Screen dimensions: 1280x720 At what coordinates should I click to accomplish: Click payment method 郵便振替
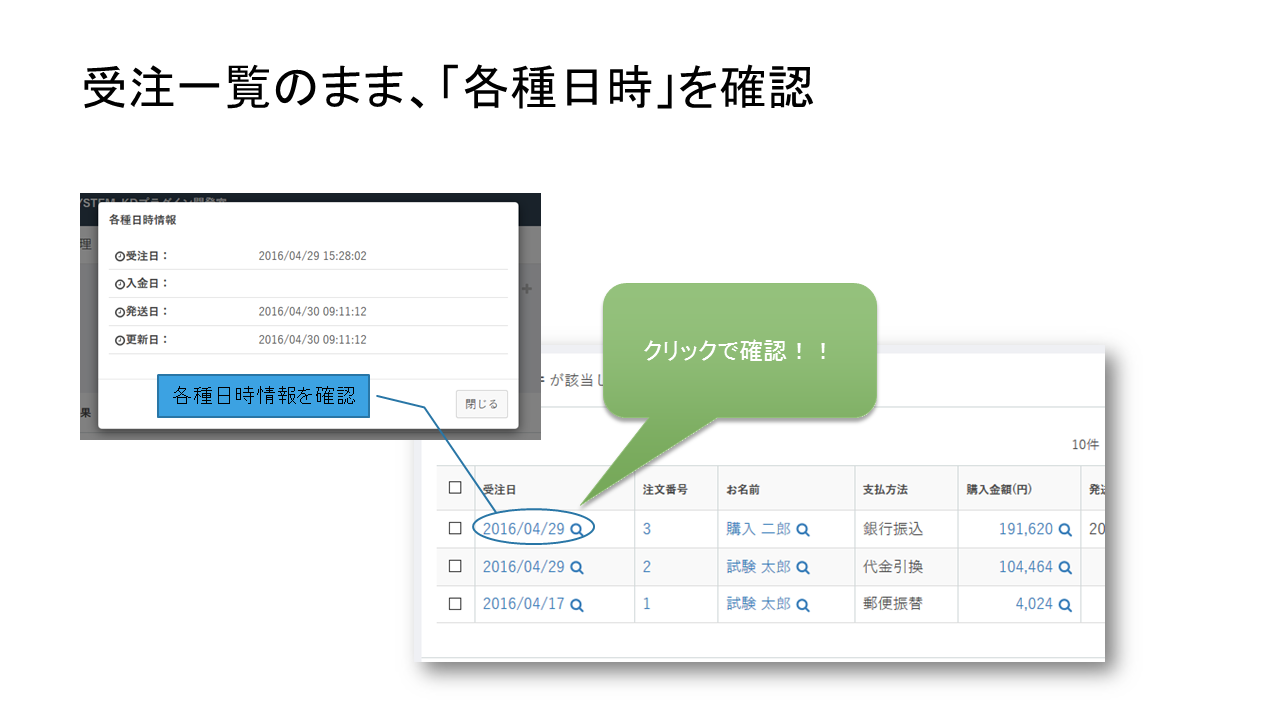tap(893, 604)
